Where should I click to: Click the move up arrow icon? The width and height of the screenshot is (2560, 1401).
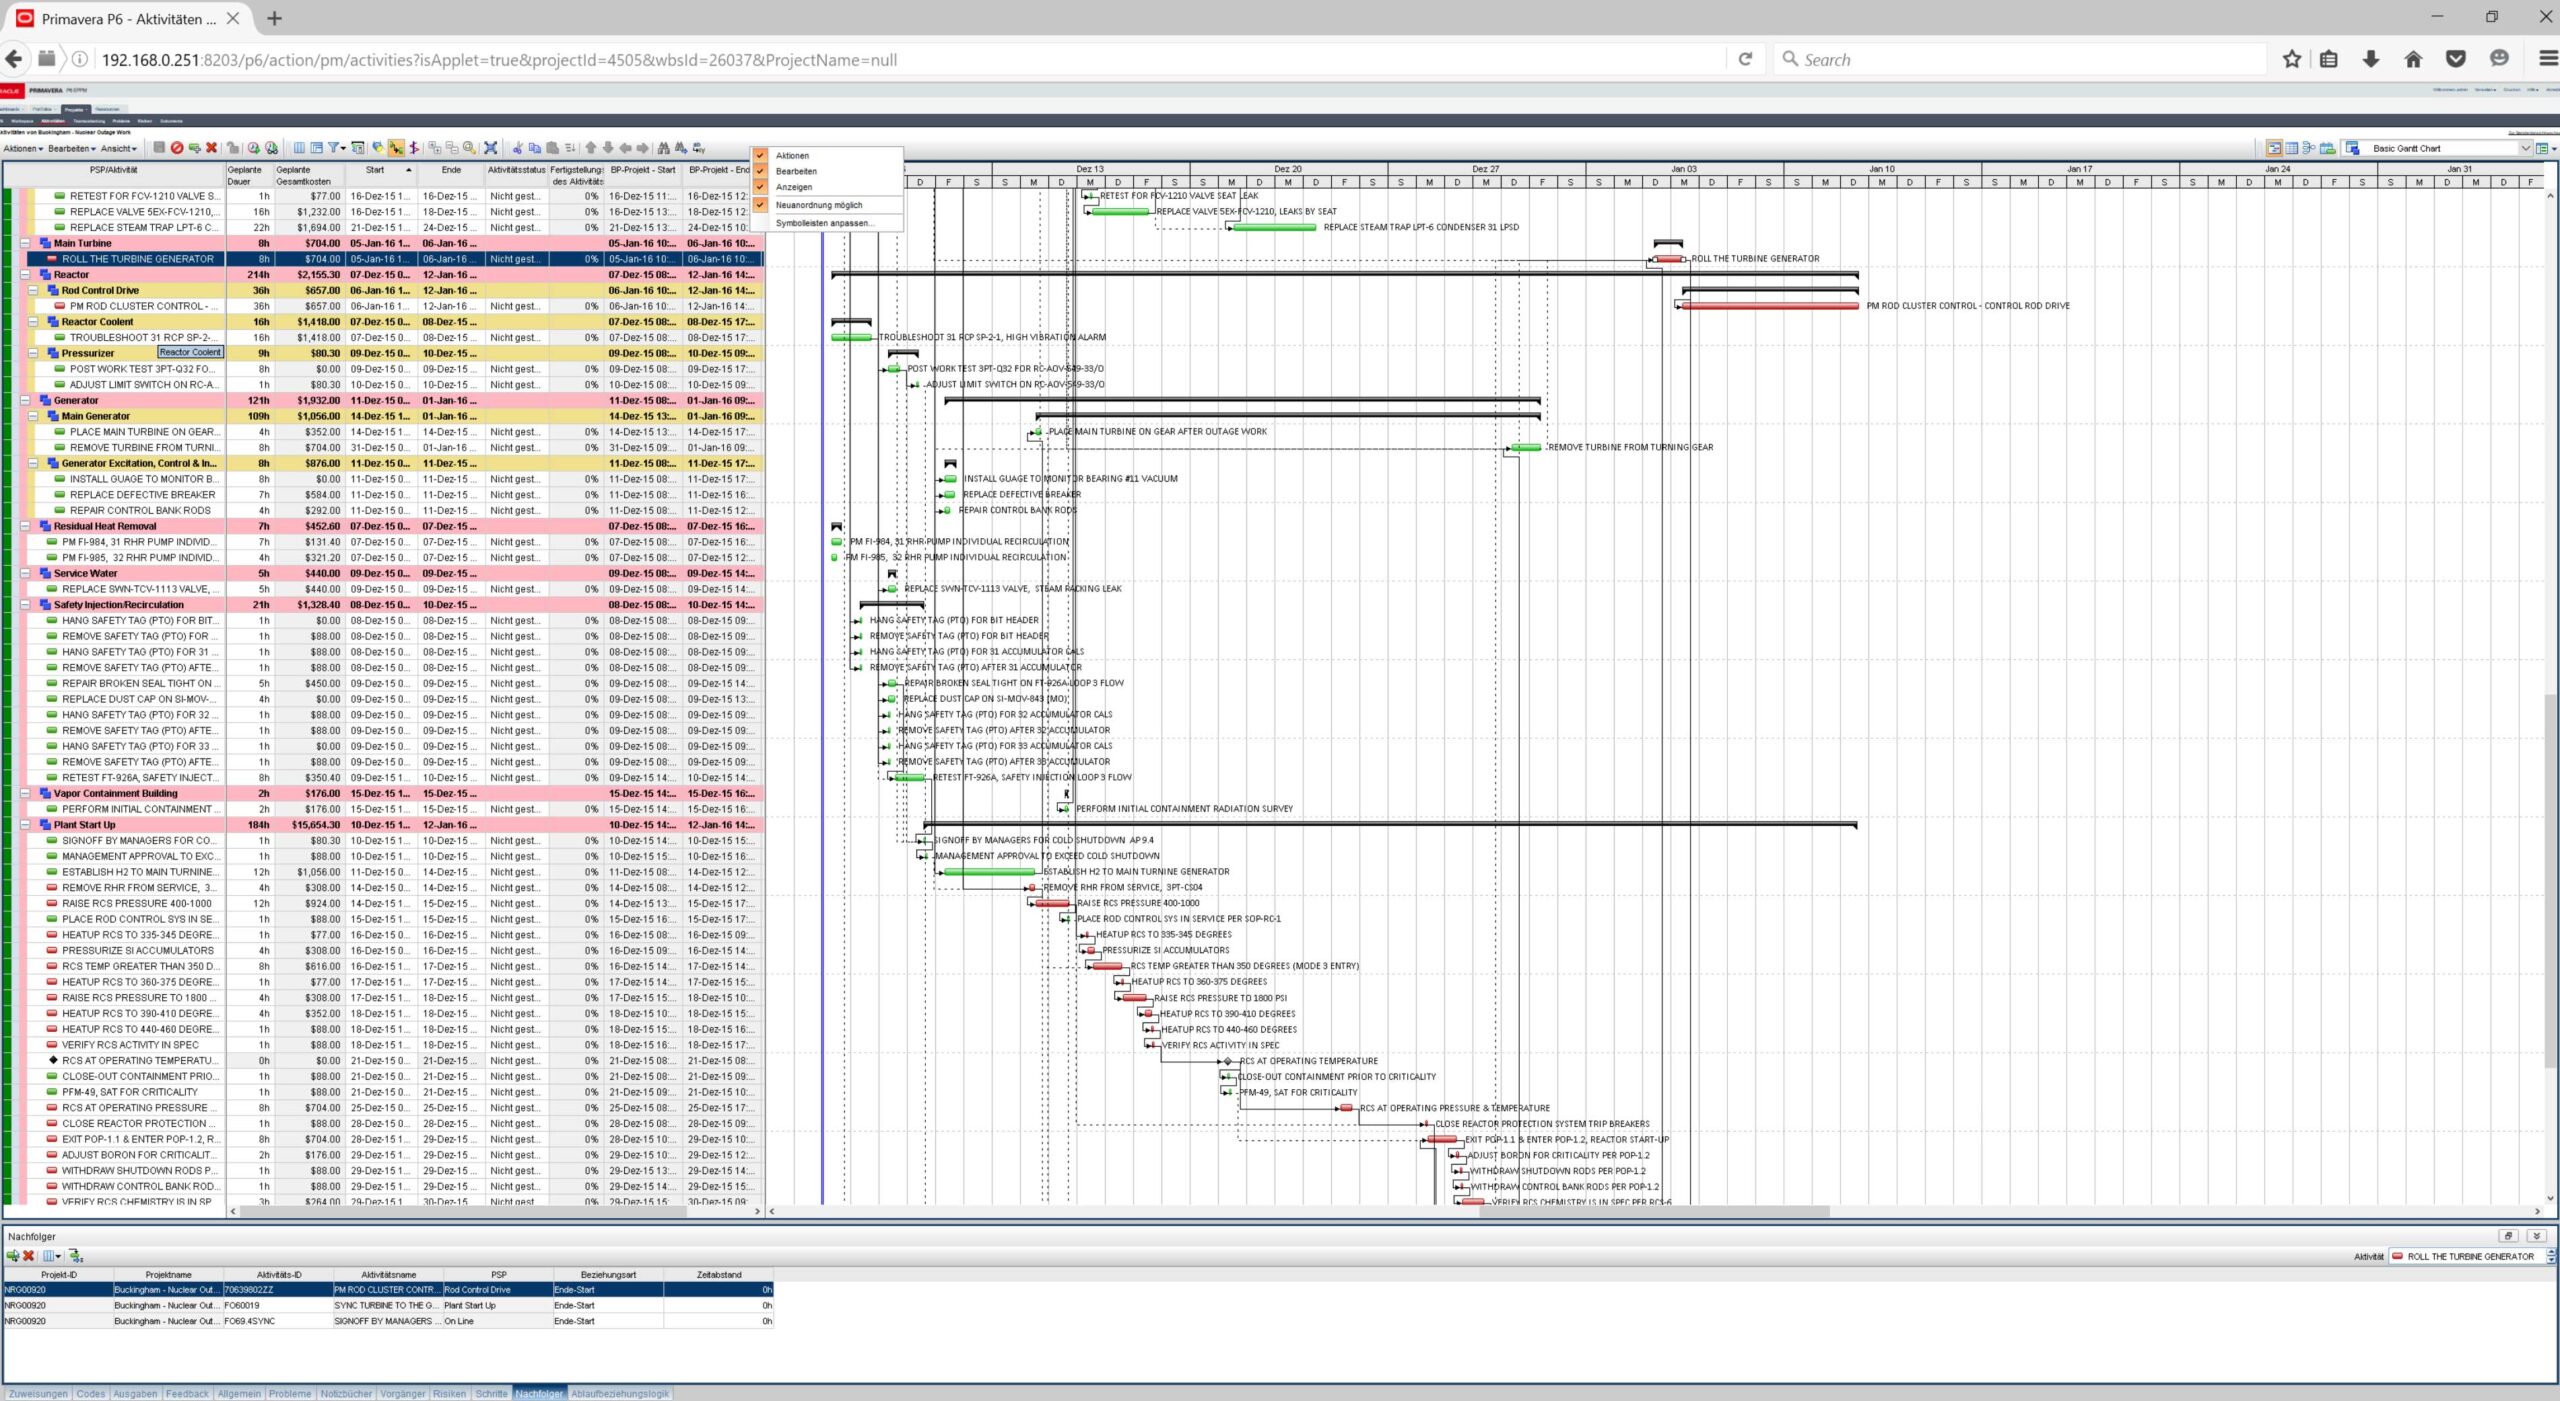(591, 148)
